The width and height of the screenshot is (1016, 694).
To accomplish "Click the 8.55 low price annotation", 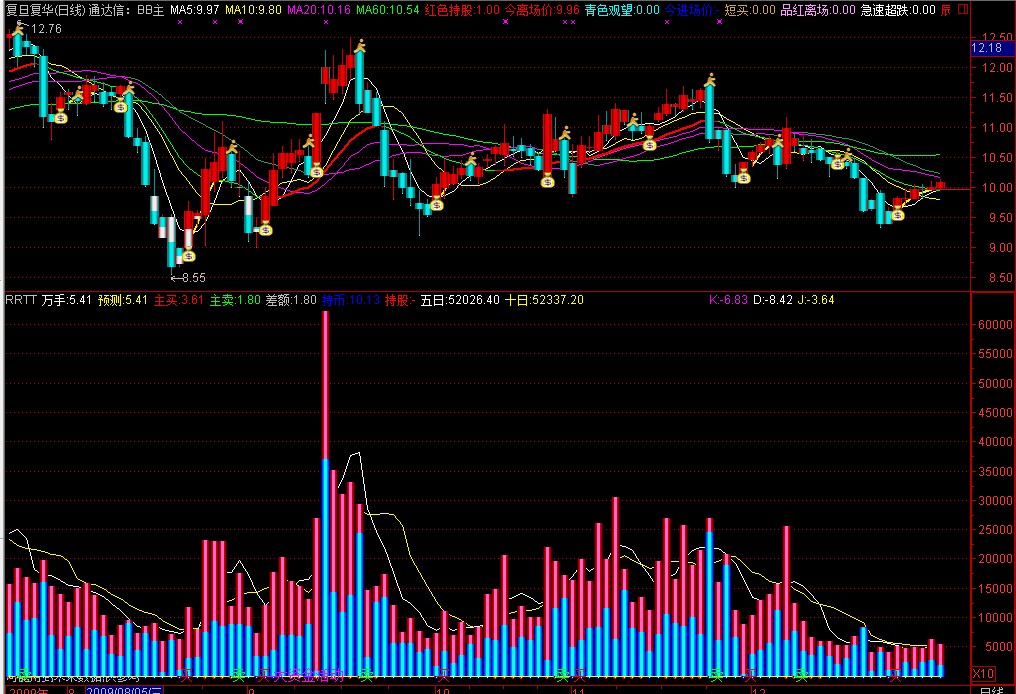I will point(194,278).
